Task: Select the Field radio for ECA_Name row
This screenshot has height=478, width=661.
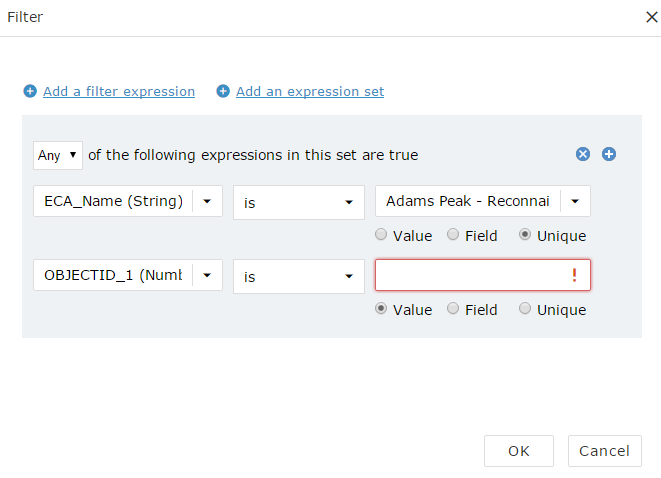Action: 453,235
